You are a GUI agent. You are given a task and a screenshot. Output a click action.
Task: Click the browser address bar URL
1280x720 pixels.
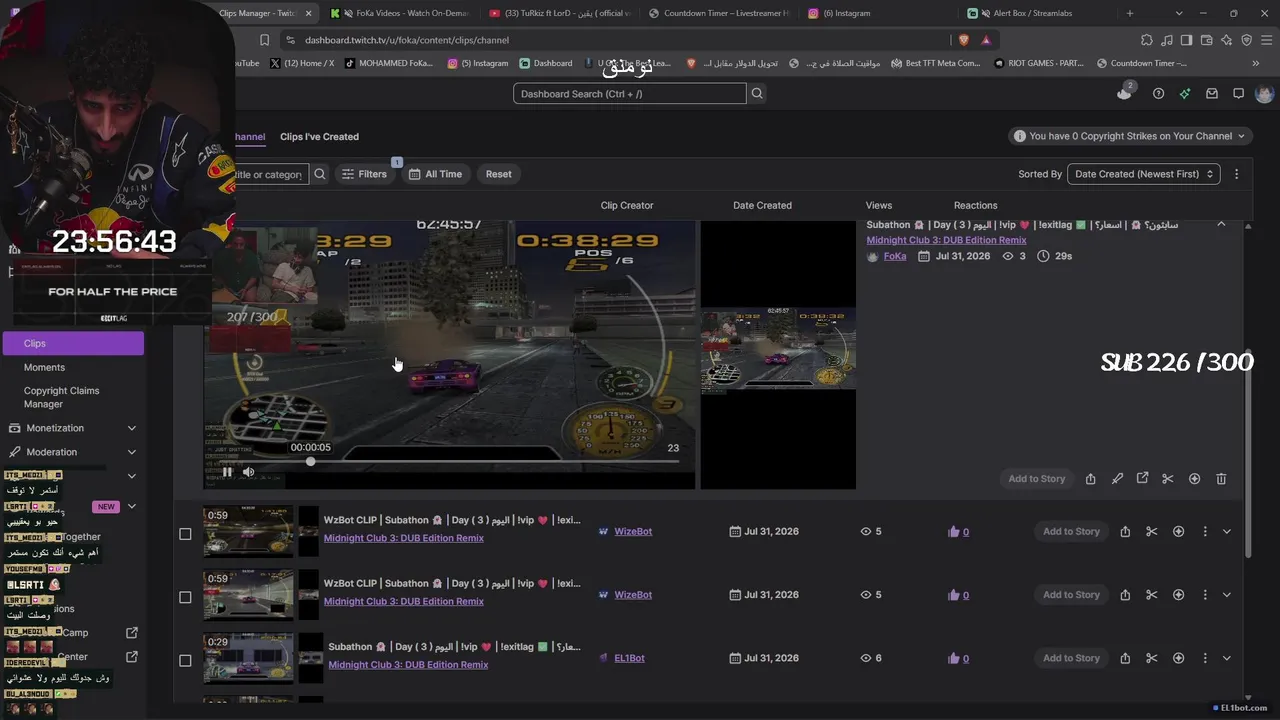pyautogui.click(x=407, y=40)
